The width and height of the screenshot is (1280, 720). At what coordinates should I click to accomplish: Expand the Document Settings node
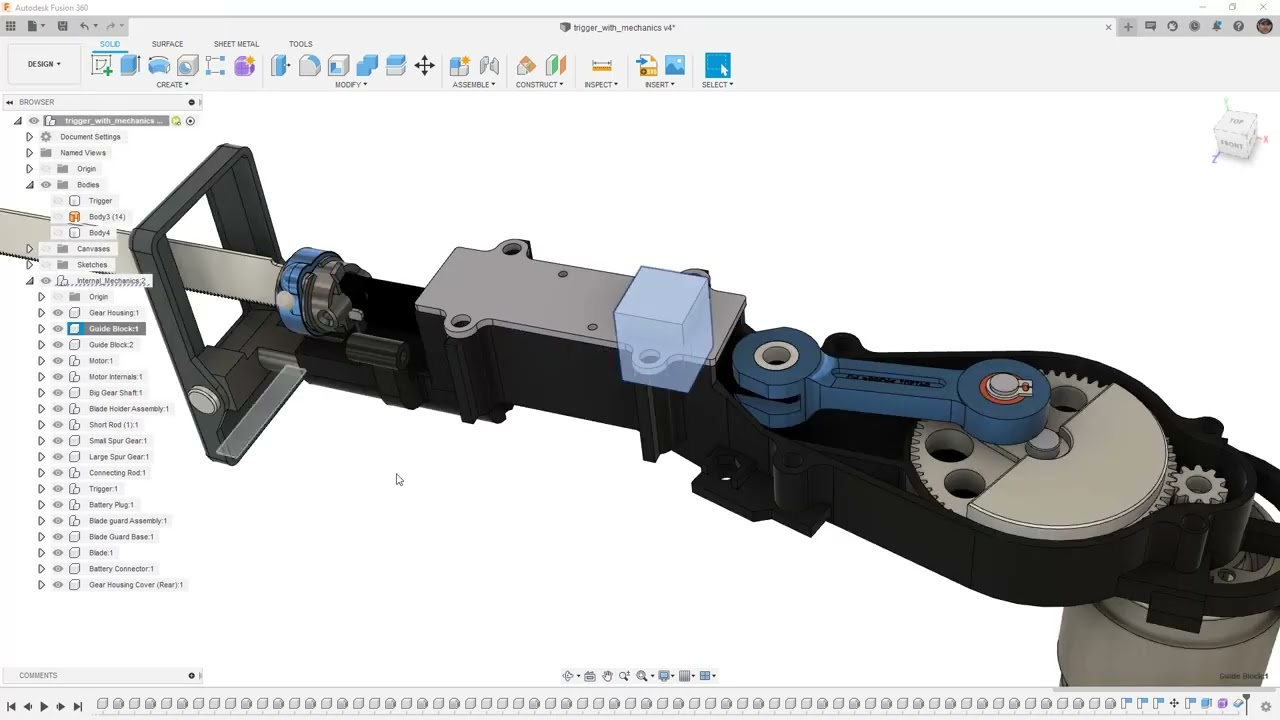(x=29, y=137)
